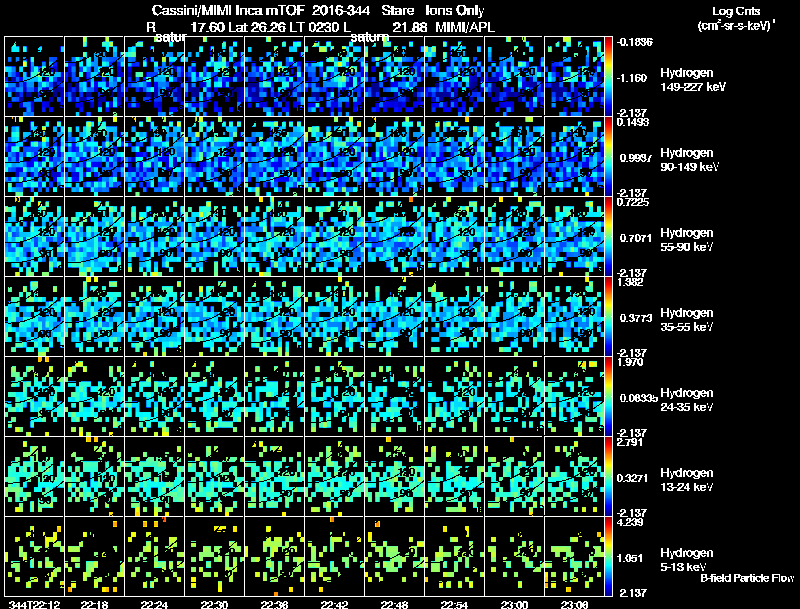Click the 'Stare' mode label in the title
The width and height of the screenshot is (800, 609).
coord(397,11)
